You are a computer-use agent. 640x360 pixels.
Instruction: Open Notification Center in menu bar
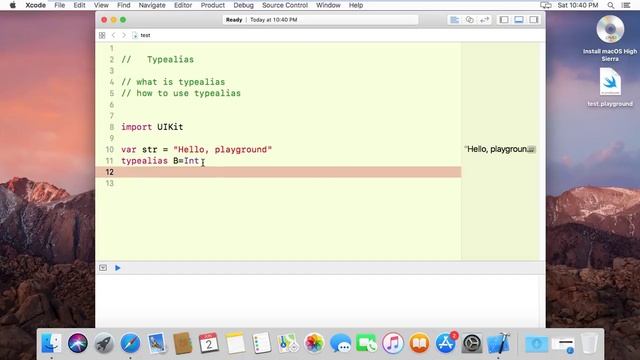tap(626, 5)
